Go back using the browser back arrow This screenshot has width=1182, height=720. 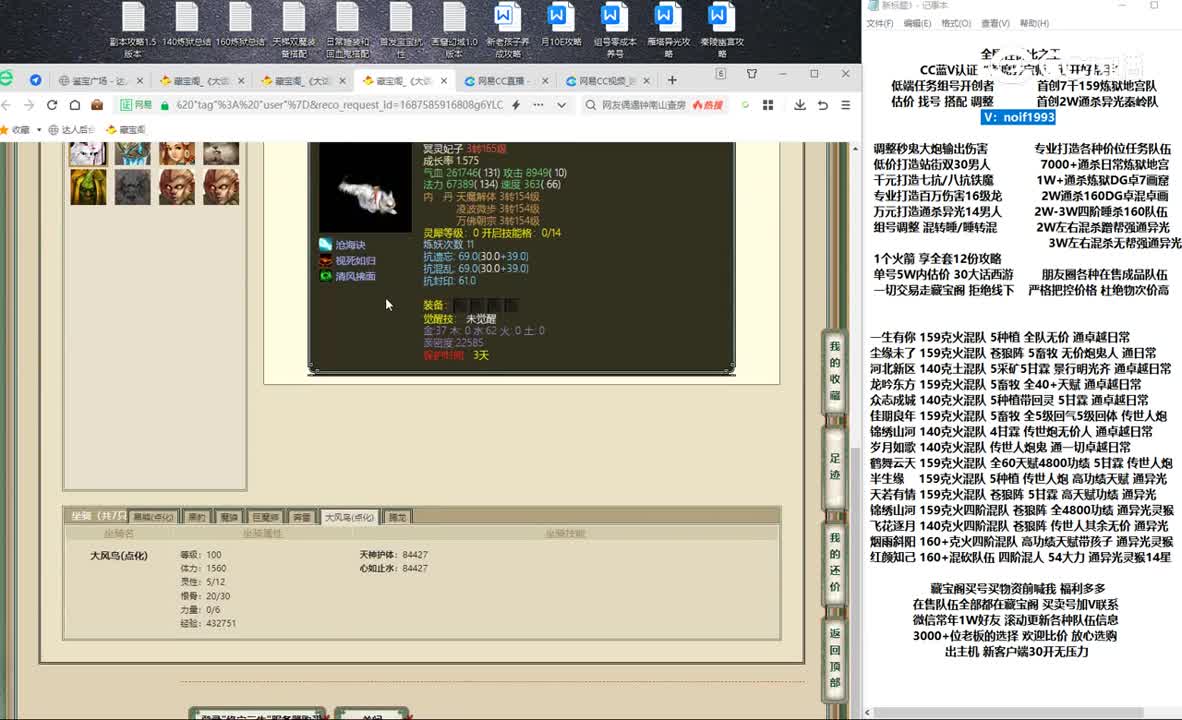click(7, 105)
